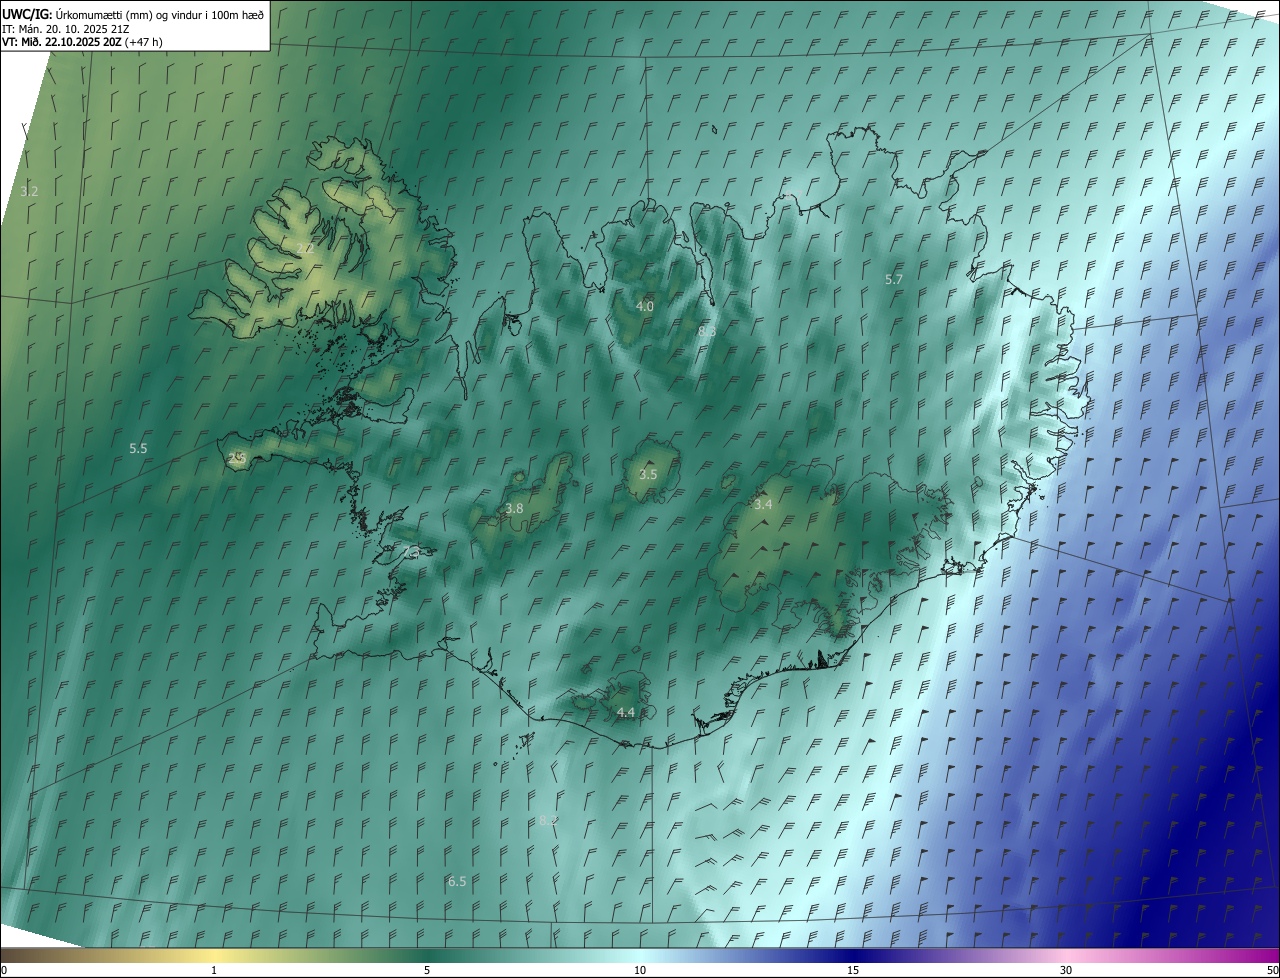Select the 3.5 value on Hofsjökull glacier

pos(648,474)
